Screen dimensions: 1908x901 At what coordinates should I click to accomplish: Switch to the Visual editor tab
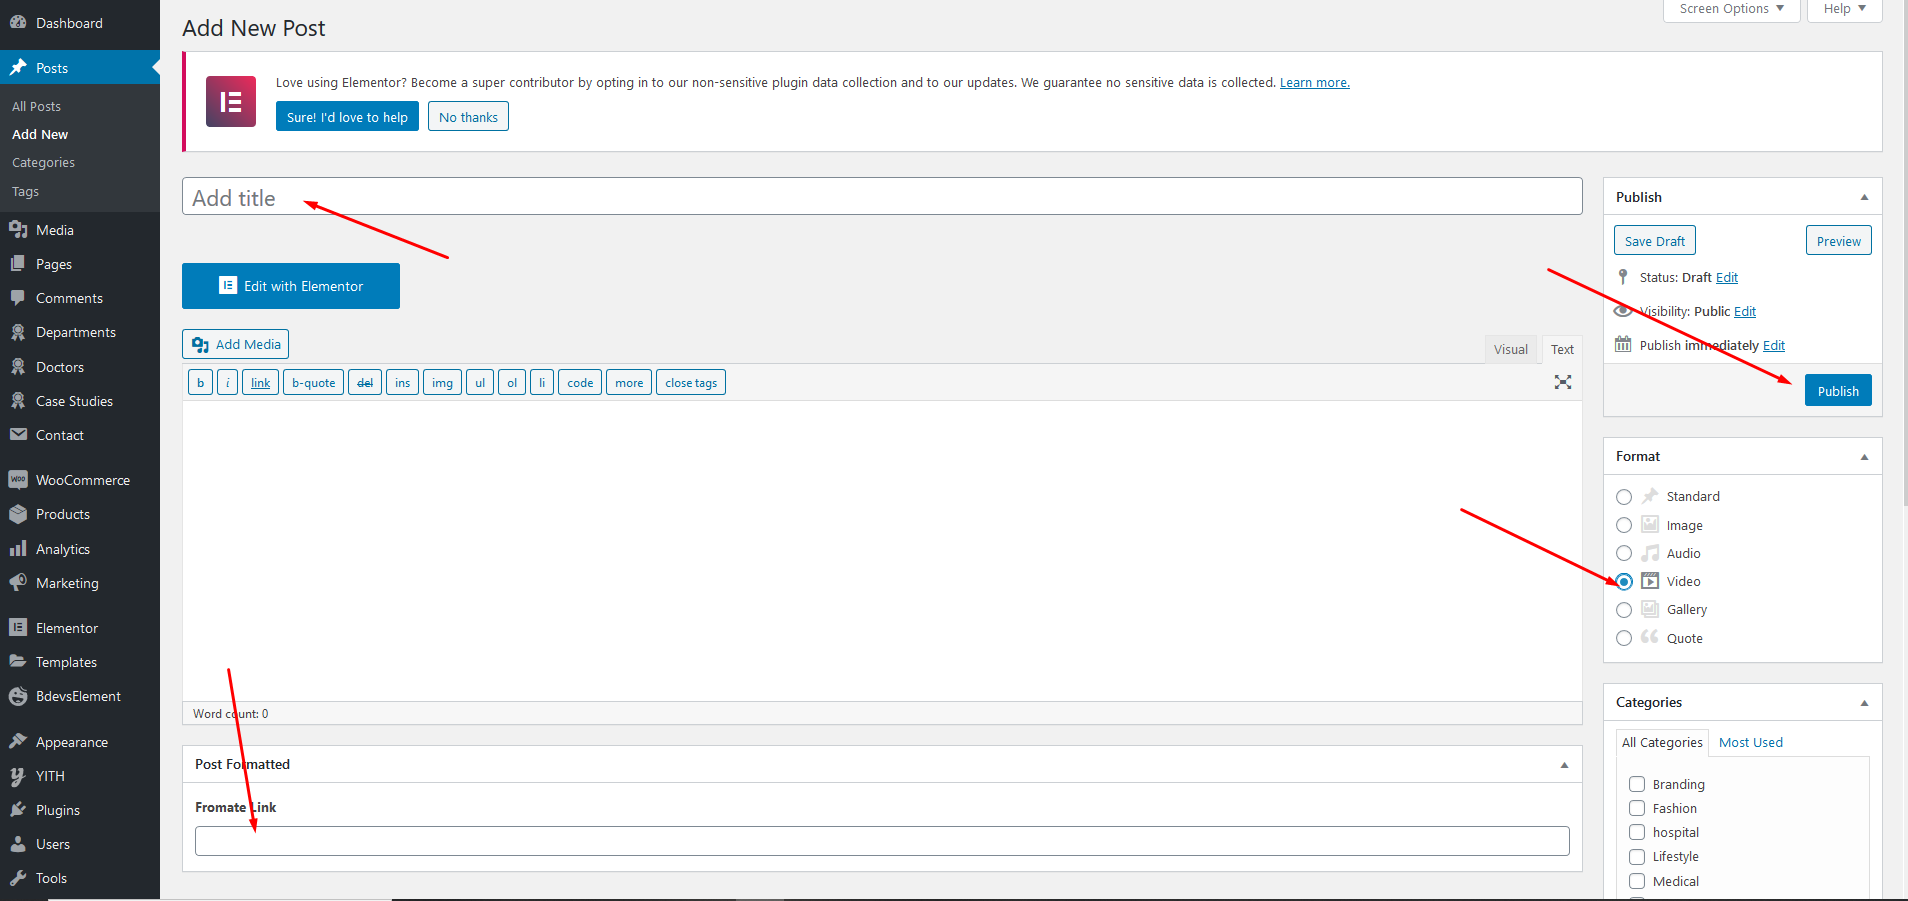click(x=1510, y=349)
